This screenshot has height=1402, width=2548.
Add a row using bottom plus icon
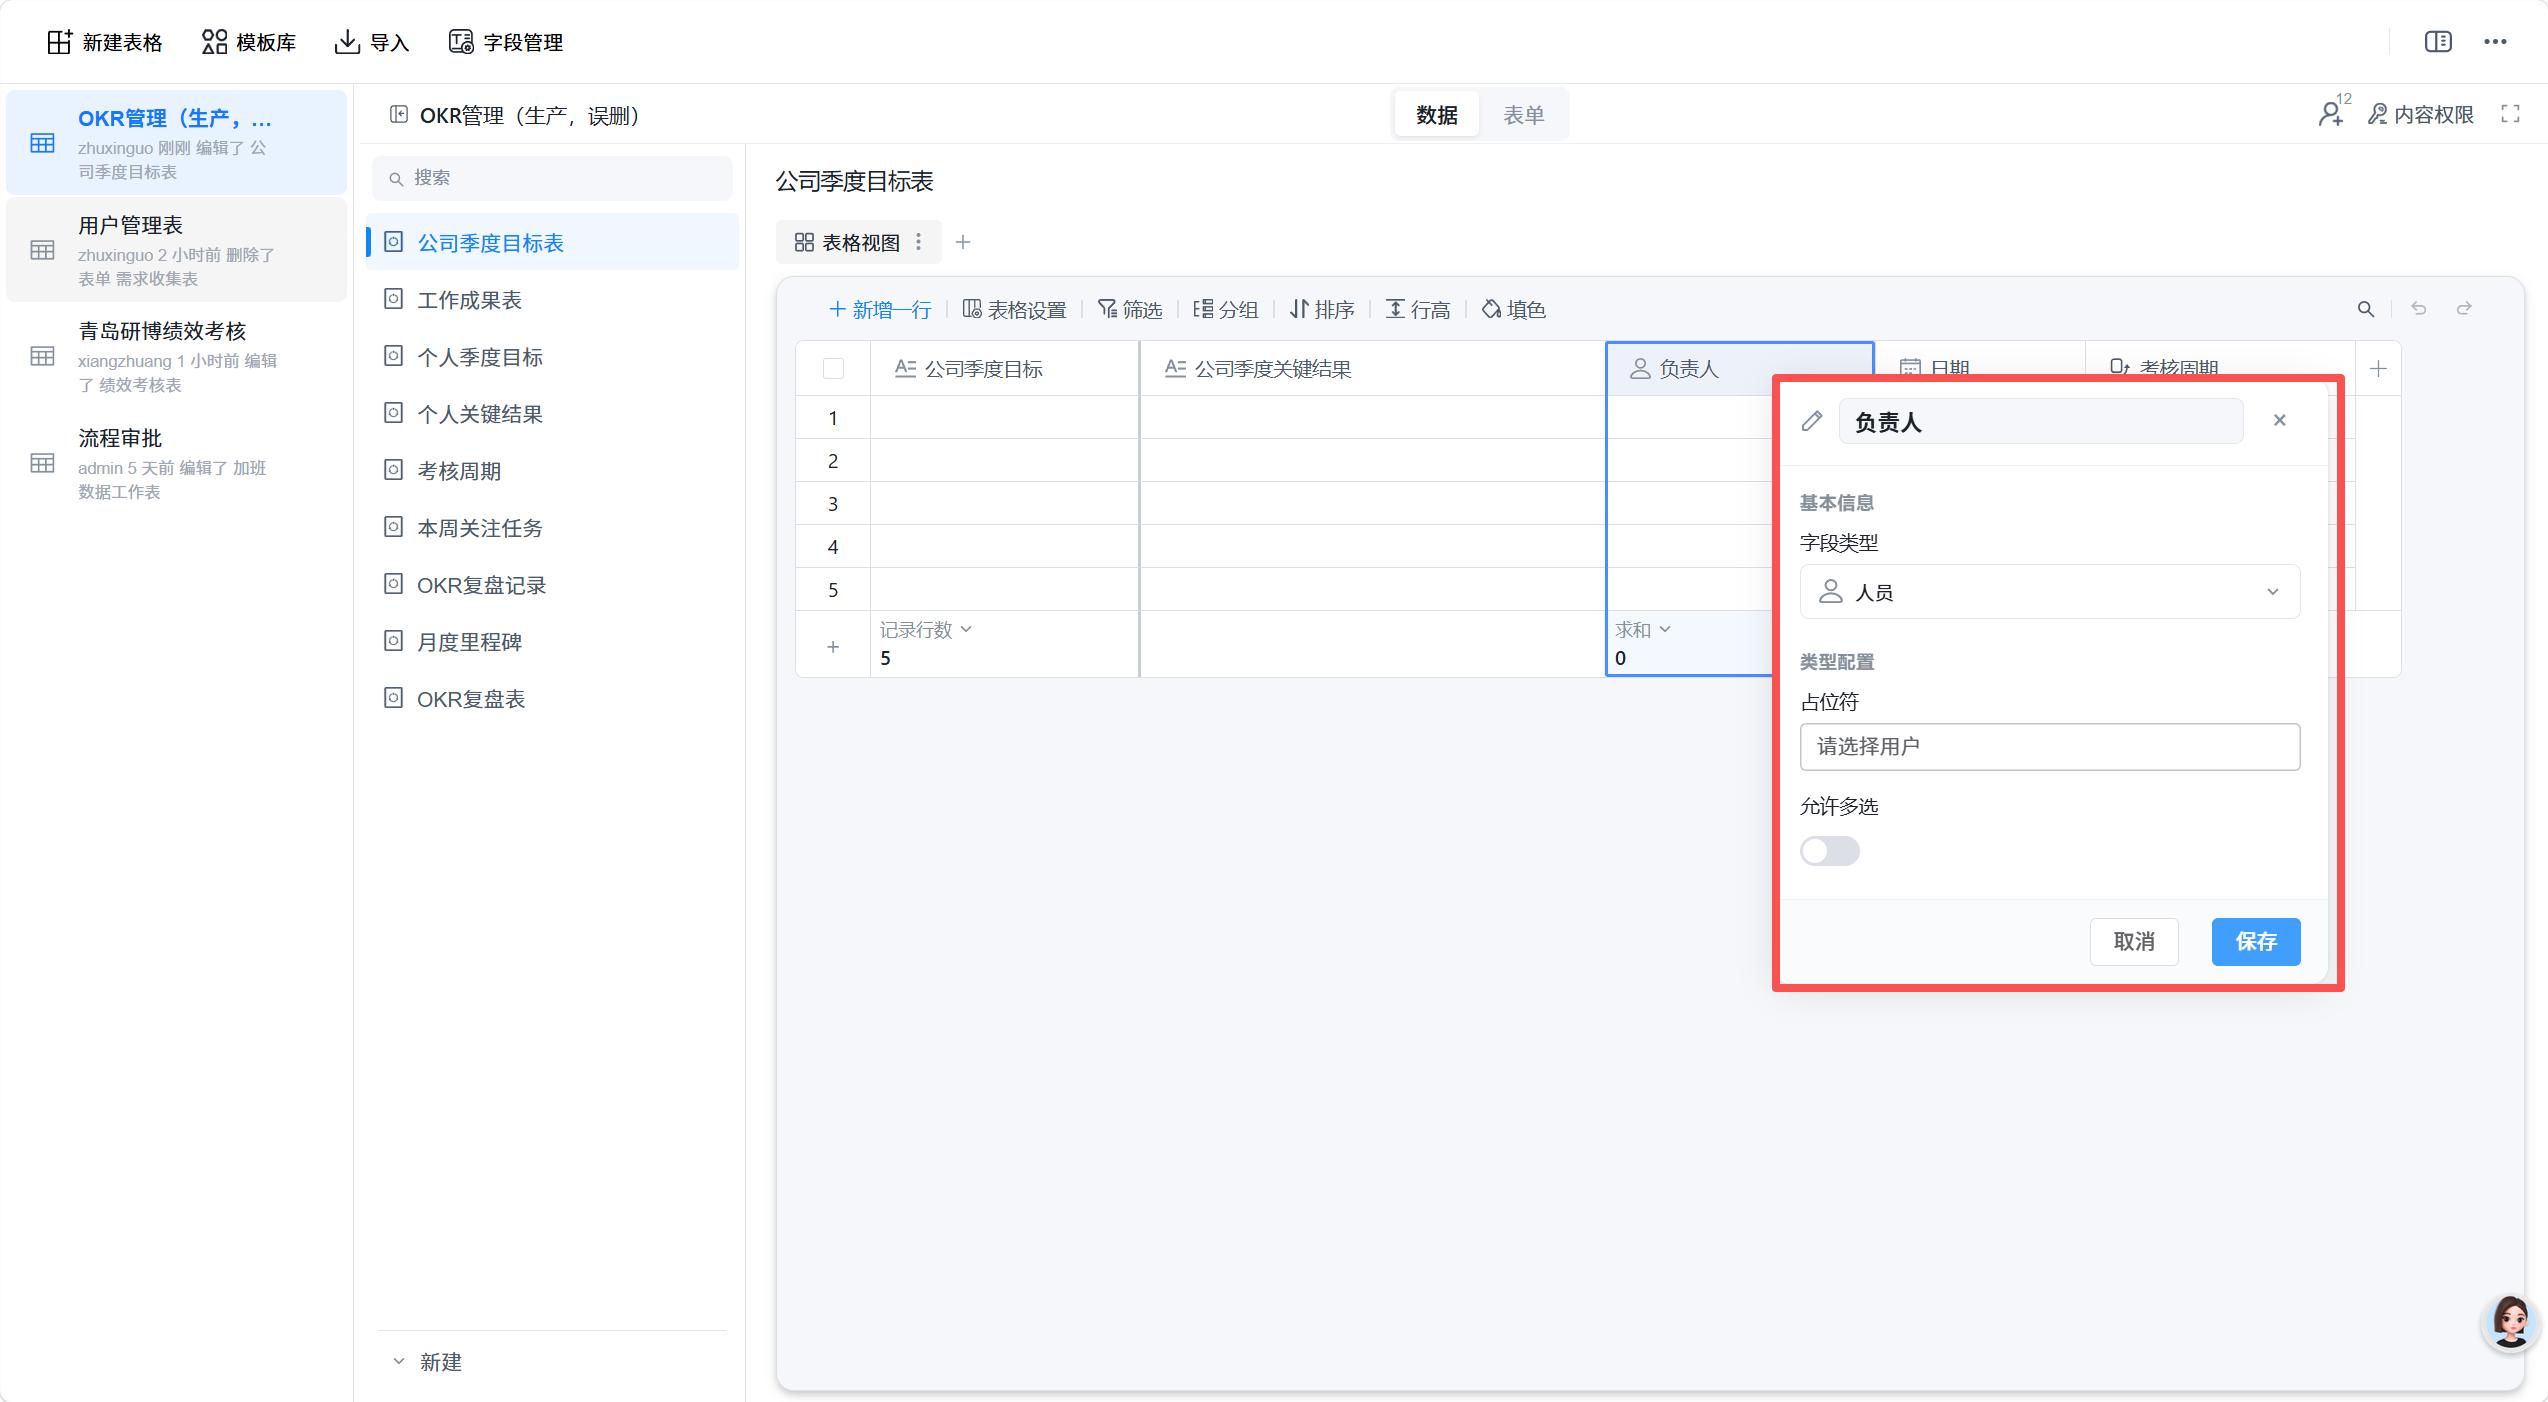pyautogui.click(x=833, y=647)
